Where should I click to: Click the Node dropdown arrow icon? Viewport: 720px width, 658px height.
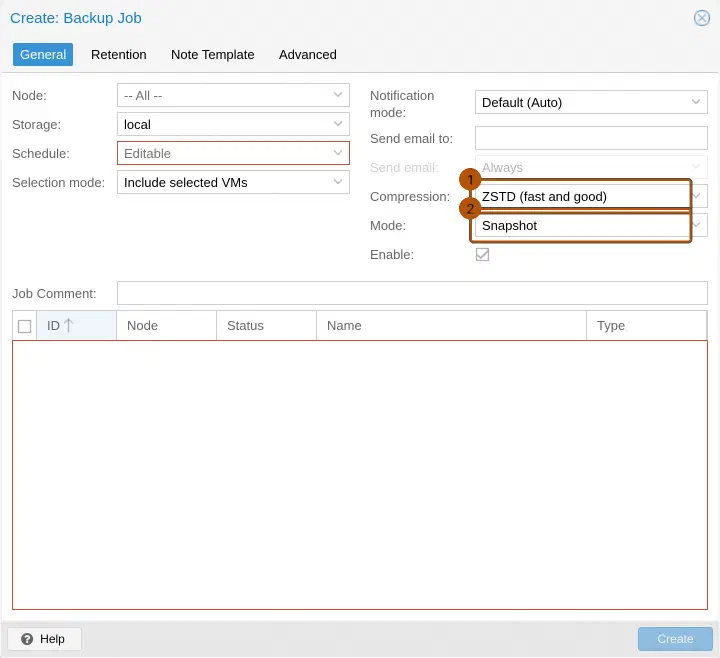coord(338,95)
